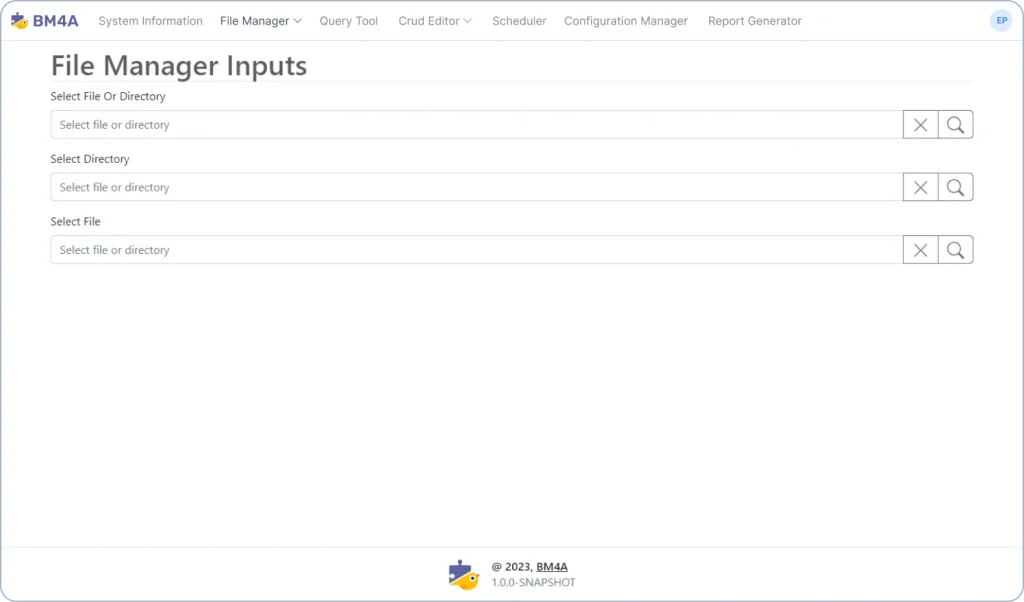
Task: Click the BM4A brand name in navbar
Action: click(x=56, y=21)
